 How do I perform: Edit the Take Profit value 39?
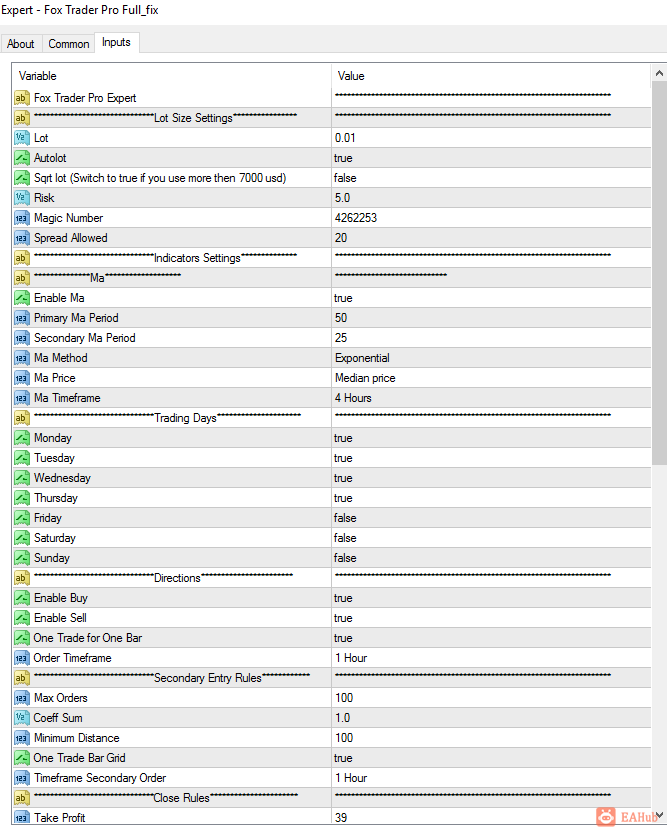[x=491, y=818]
